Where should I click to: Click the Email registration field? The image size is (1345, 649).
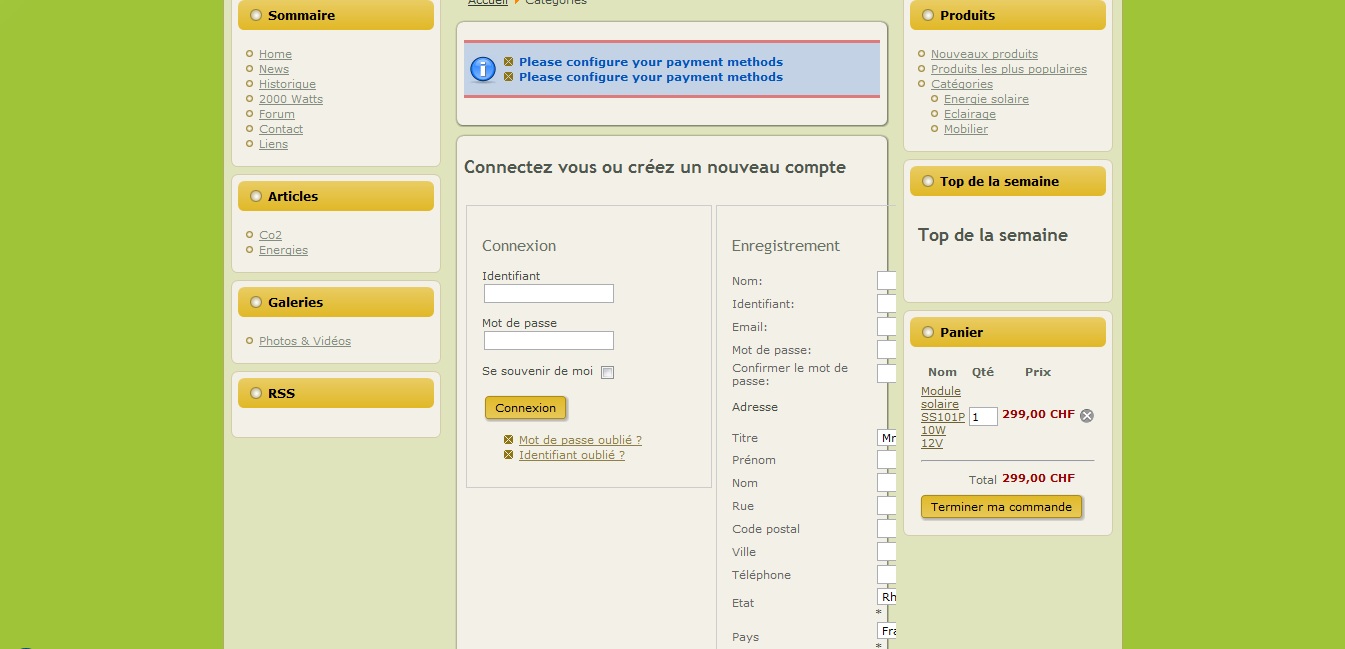[x=886, y=327]
